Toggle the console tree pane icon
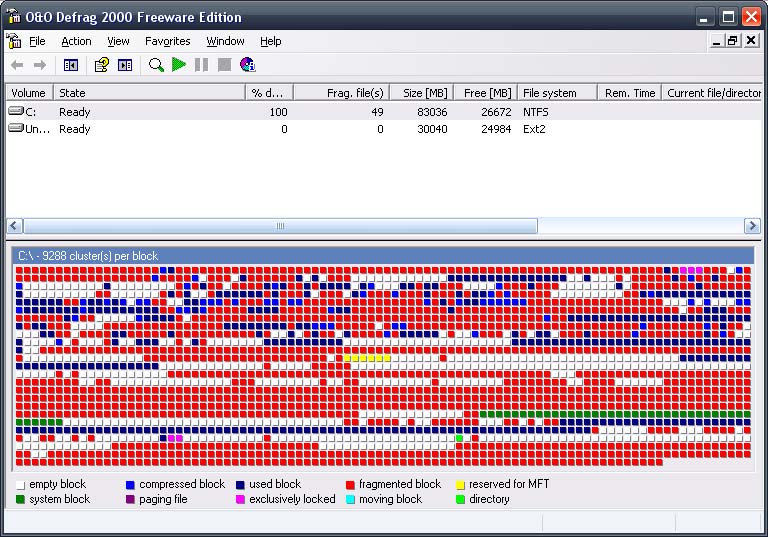This screenshot has width=768, height=537. [71, 65]
